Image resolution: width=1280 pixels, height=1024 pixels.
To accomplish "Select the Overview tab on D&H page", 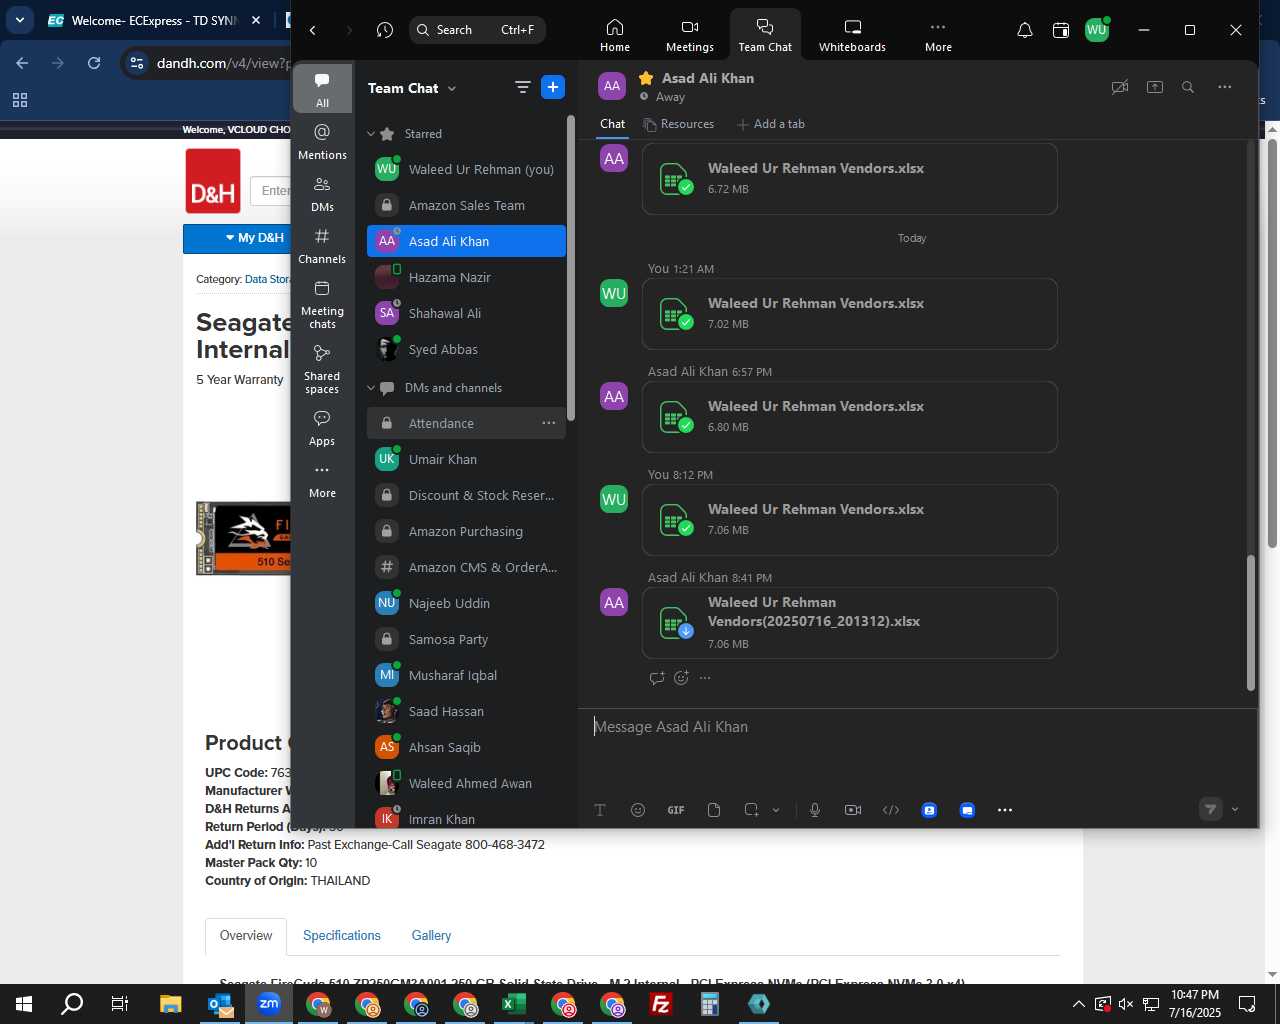I will [x=246, y=936].
